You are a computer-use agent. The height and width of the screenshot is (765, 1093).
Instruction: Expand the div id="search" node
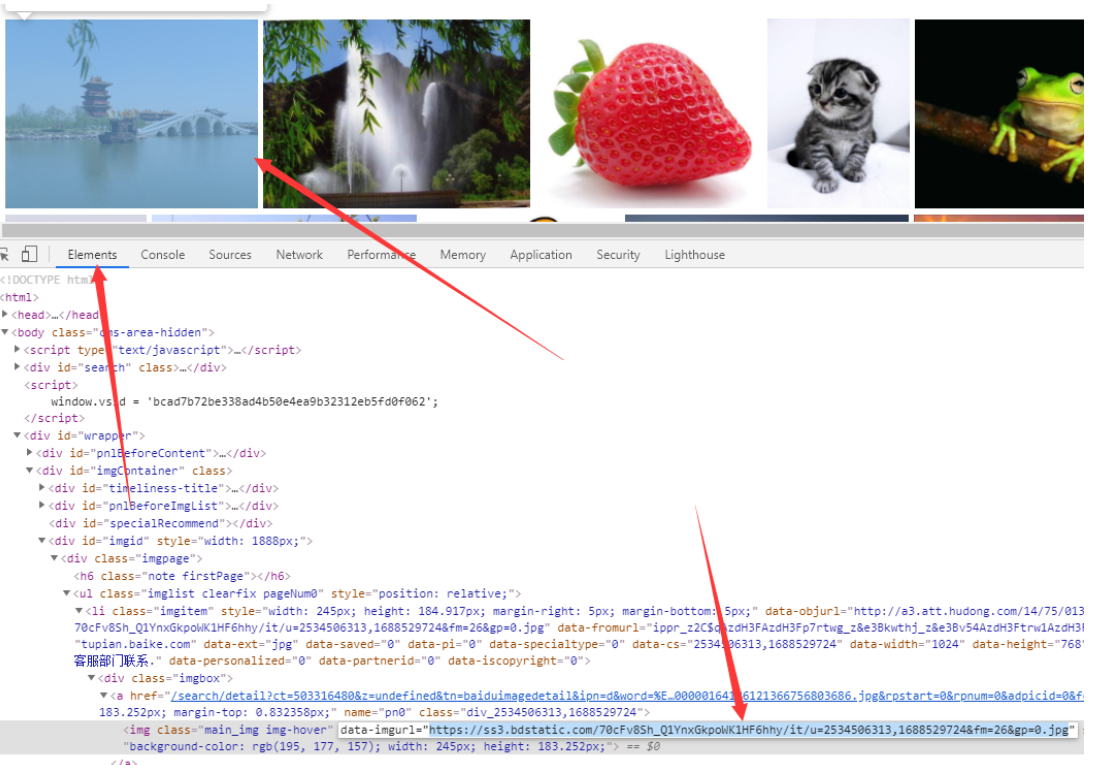pos(18,368)
